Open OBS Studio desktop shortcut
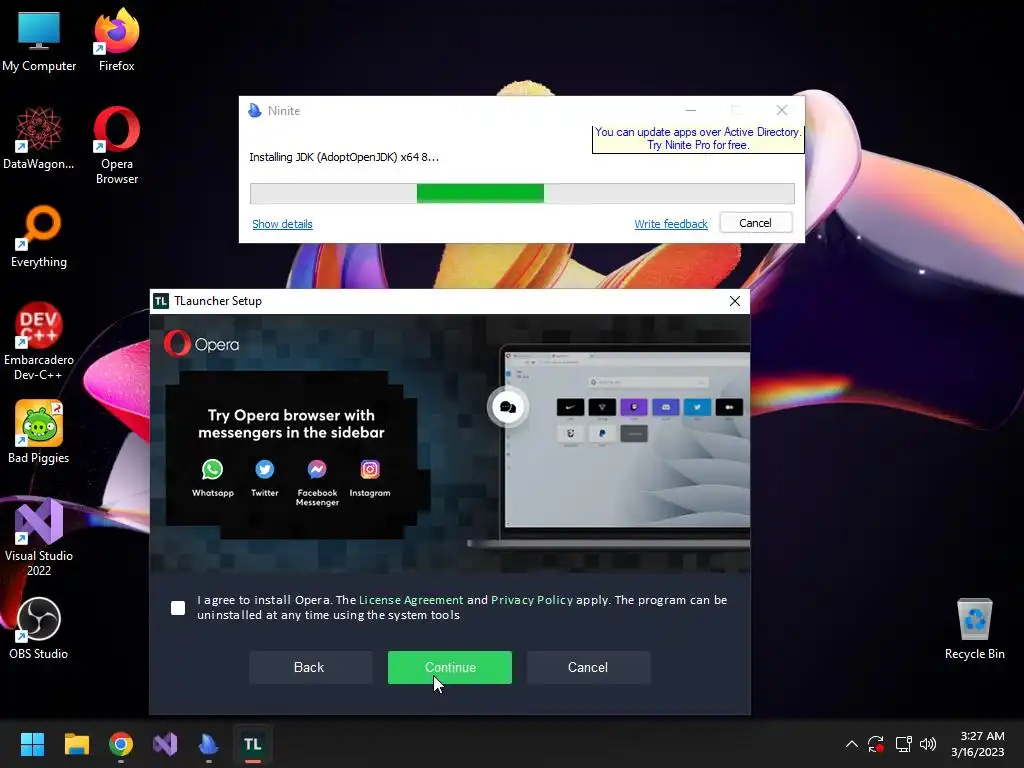Image resolution: width=1024 pixels, height=768 pixels. tap(39, 628)
